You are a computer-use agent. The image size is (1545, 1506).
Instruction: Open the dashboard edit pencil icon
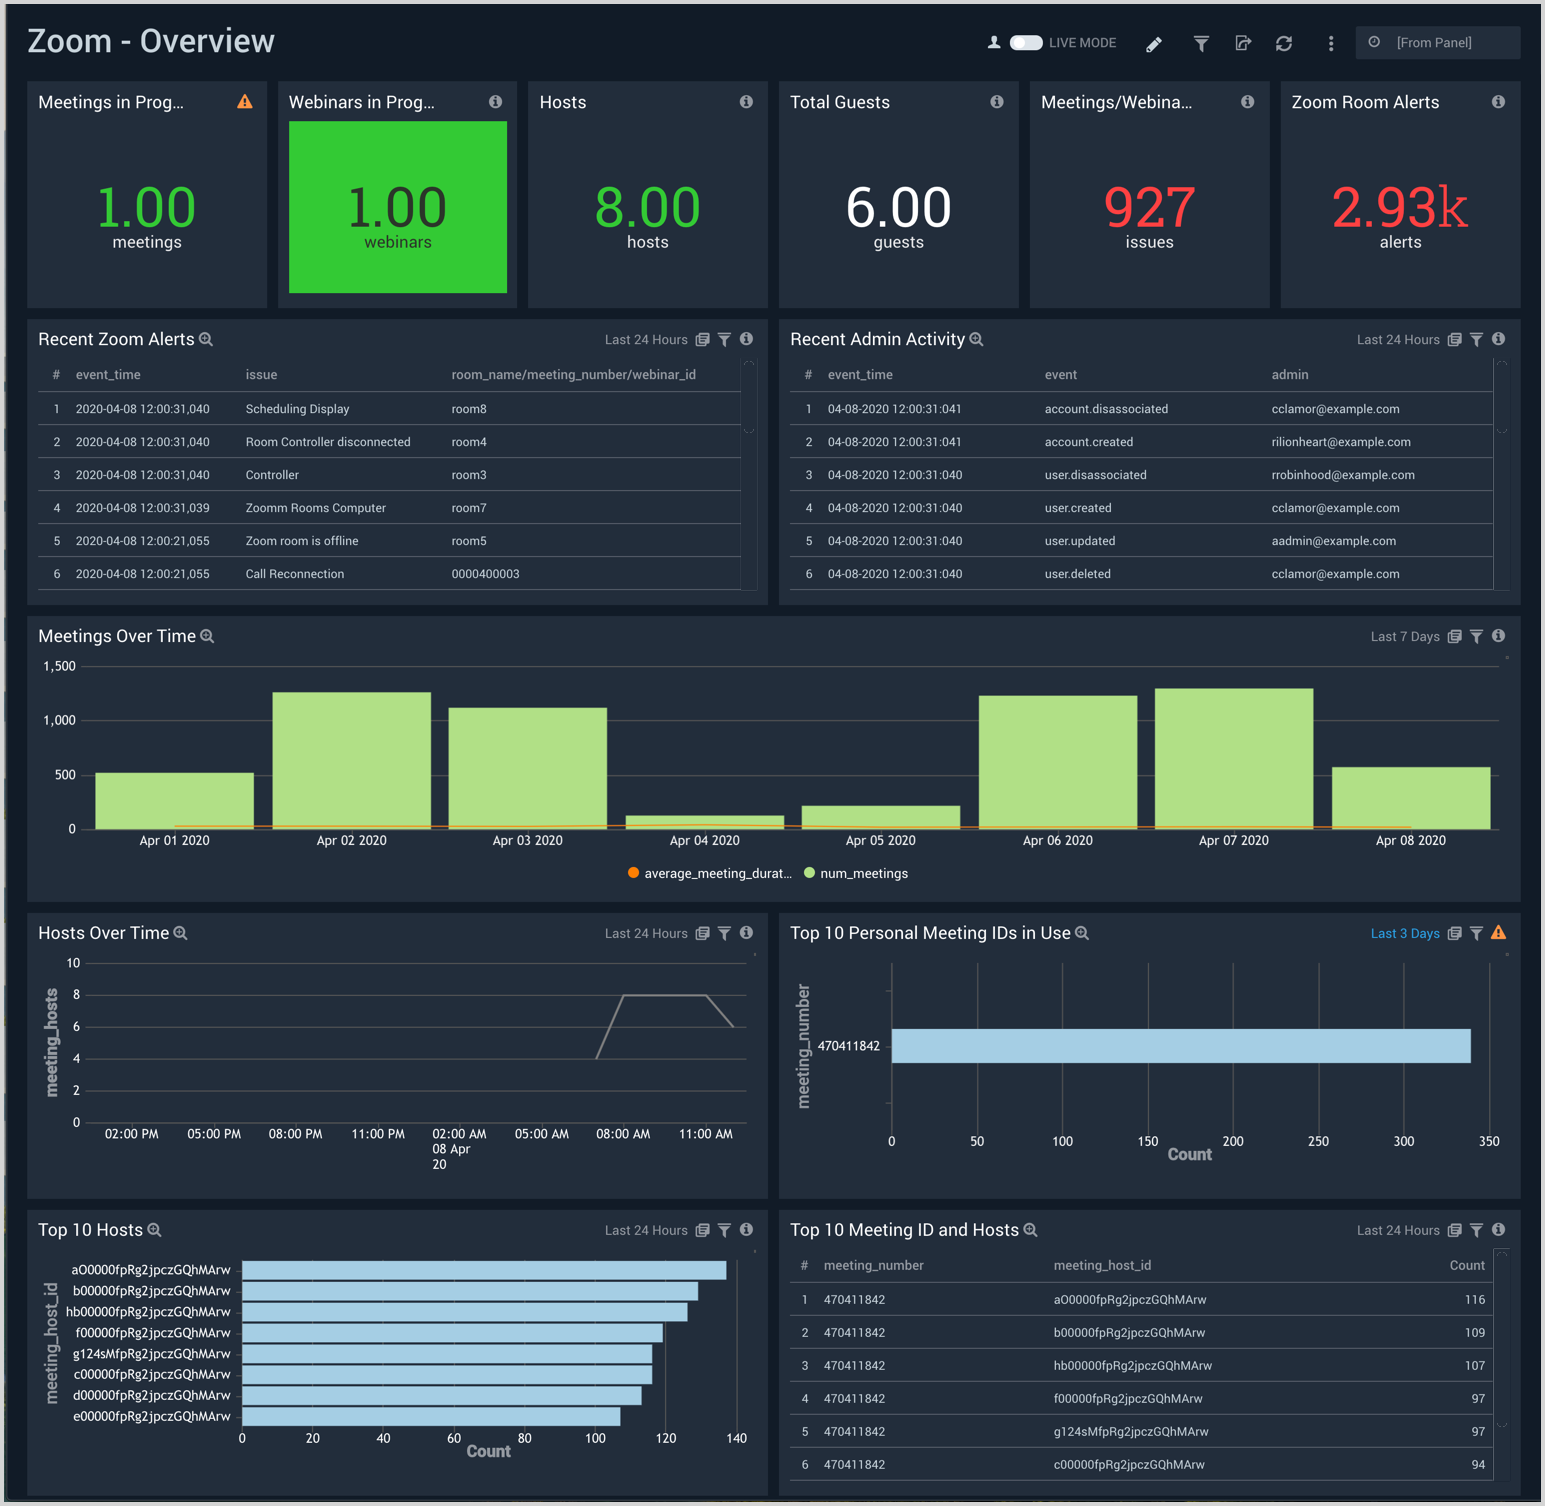pos(1153,44)
